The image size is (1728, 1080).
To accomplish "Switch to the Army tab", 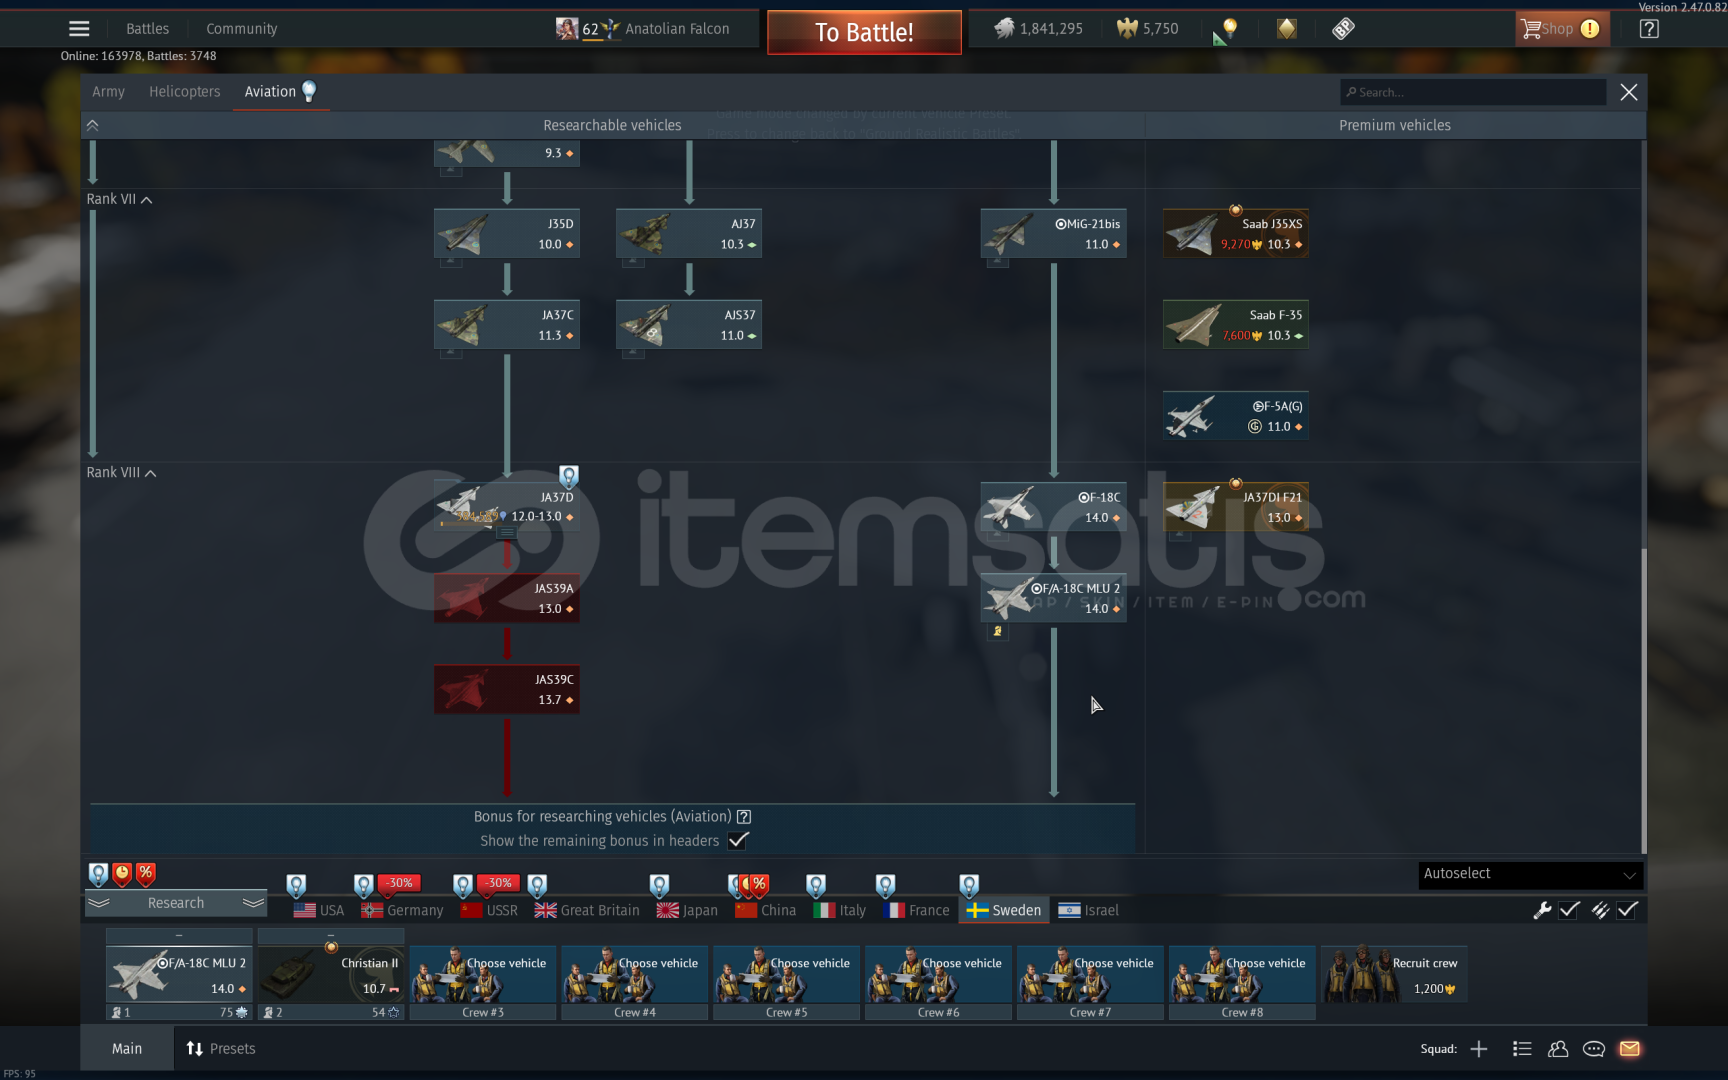I will [x=108, y=91].
